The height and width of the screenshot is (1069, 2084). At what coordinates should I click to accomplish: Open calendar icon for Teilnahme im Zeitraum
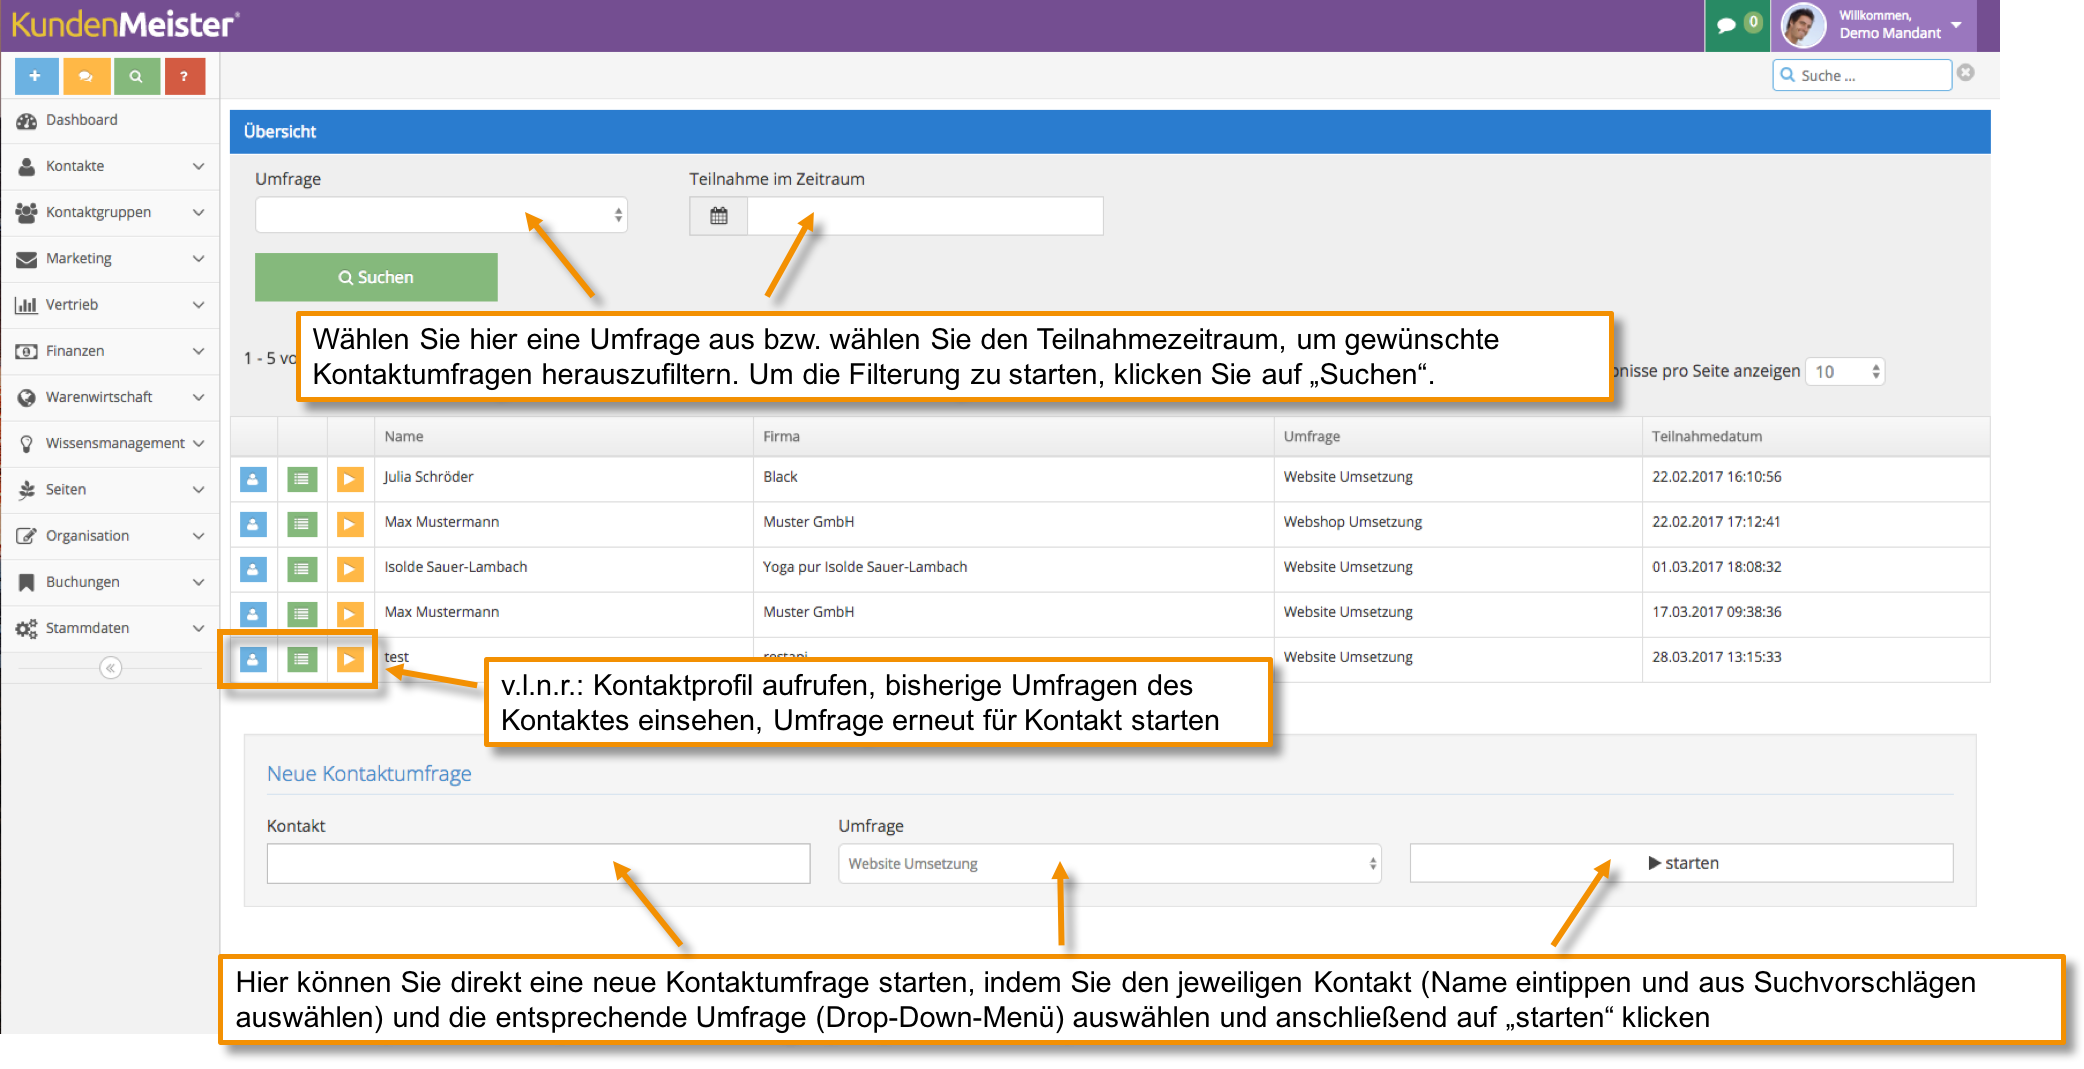[x=718, y=216]
